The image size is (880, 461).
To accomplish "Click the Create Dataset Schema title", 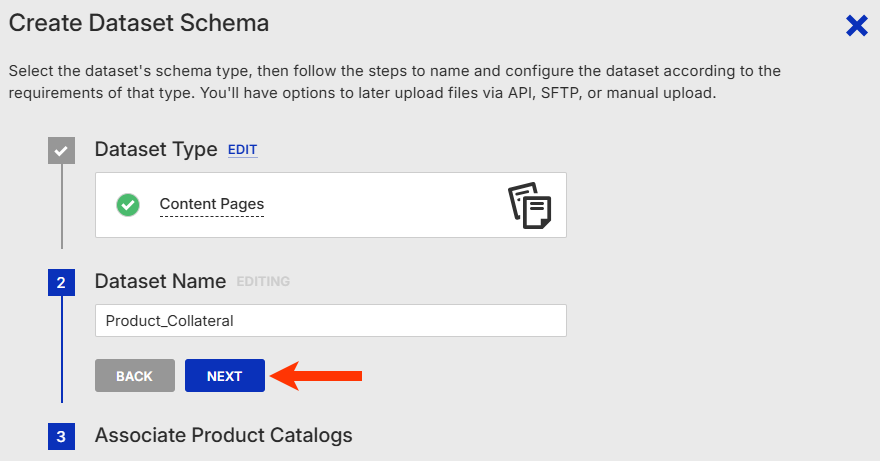I will point(139,22).
